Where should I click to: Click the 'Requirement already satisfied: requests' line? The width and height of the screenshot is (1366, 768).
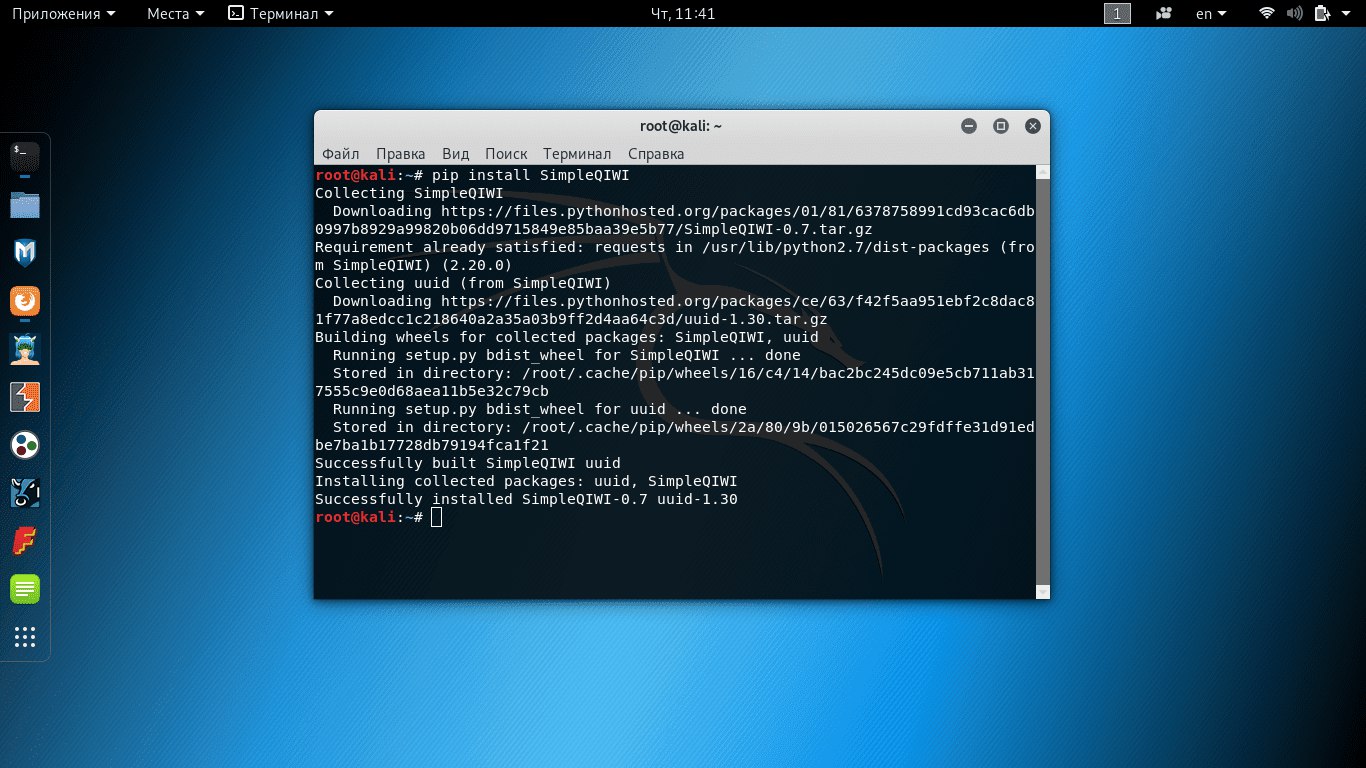[x=675, y=247]
